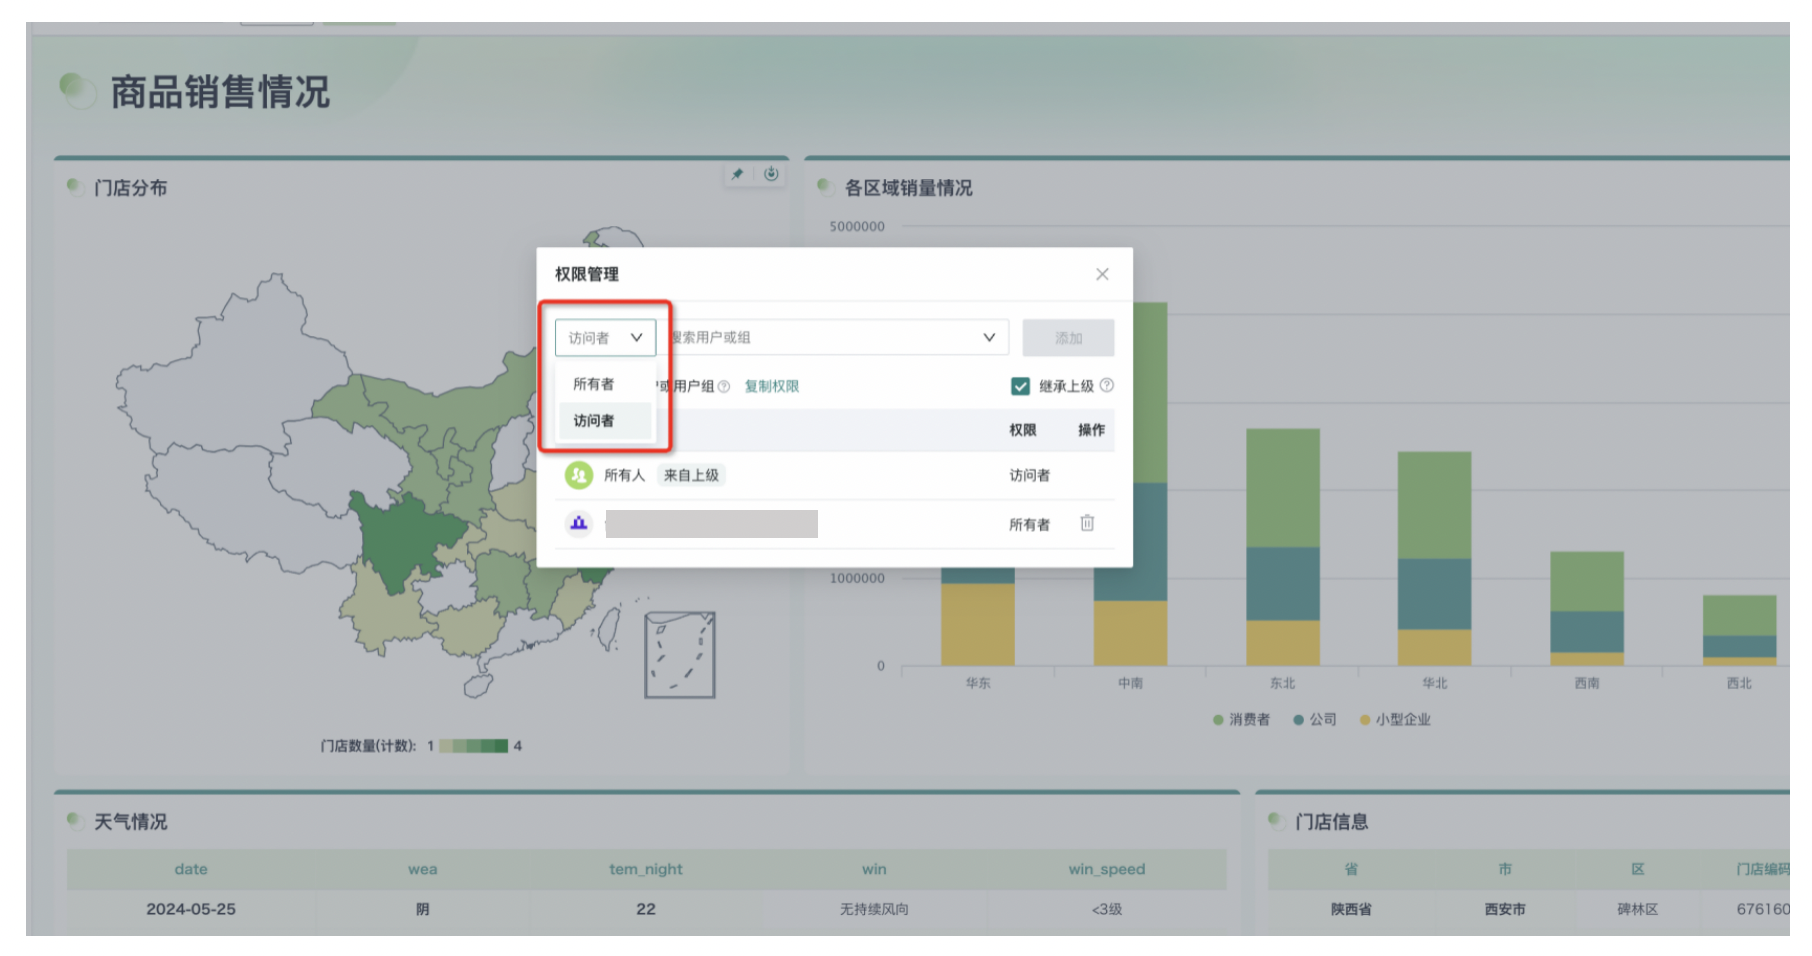1812x956 pixels.
Task: Toggle the 继承上级 checkbox
Action: 1020,386
